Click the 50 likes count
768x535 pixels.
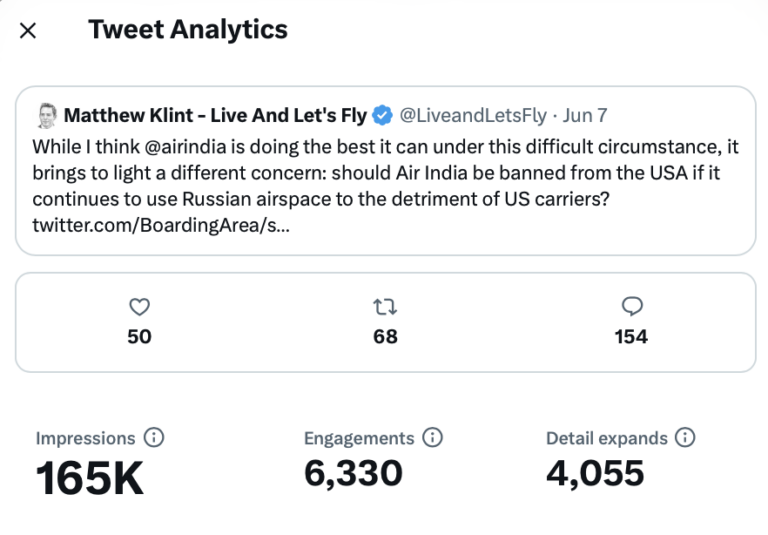(140, 337)
